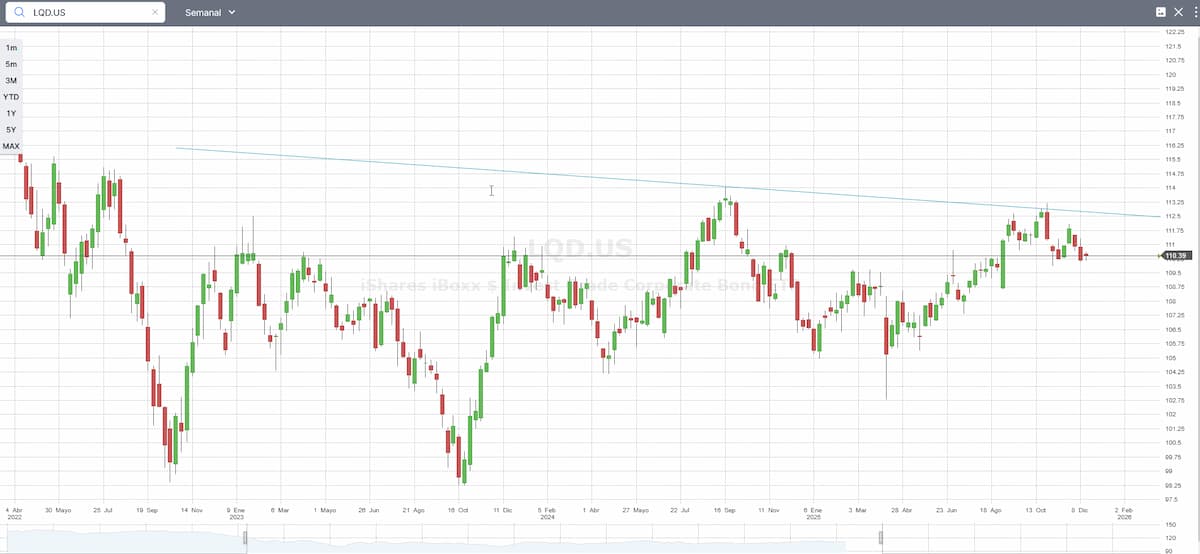Click the save chart image icon
This screenshot has width=1200, height=554.
[x=1160, y=12]
